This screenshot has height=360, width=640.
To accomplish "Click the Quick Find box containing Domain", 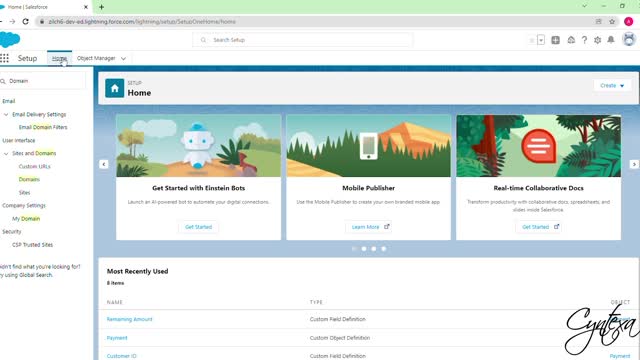I will coord(43,81).
